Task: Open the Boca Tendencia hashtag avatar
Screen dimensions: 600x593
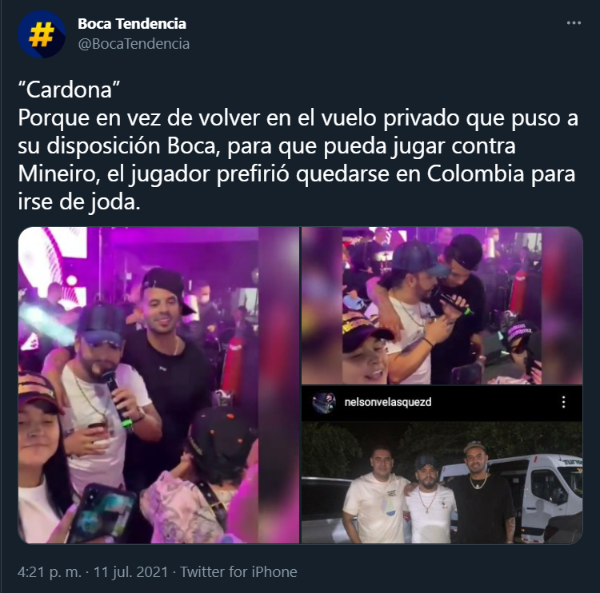Action: click(x=42, y=34)
